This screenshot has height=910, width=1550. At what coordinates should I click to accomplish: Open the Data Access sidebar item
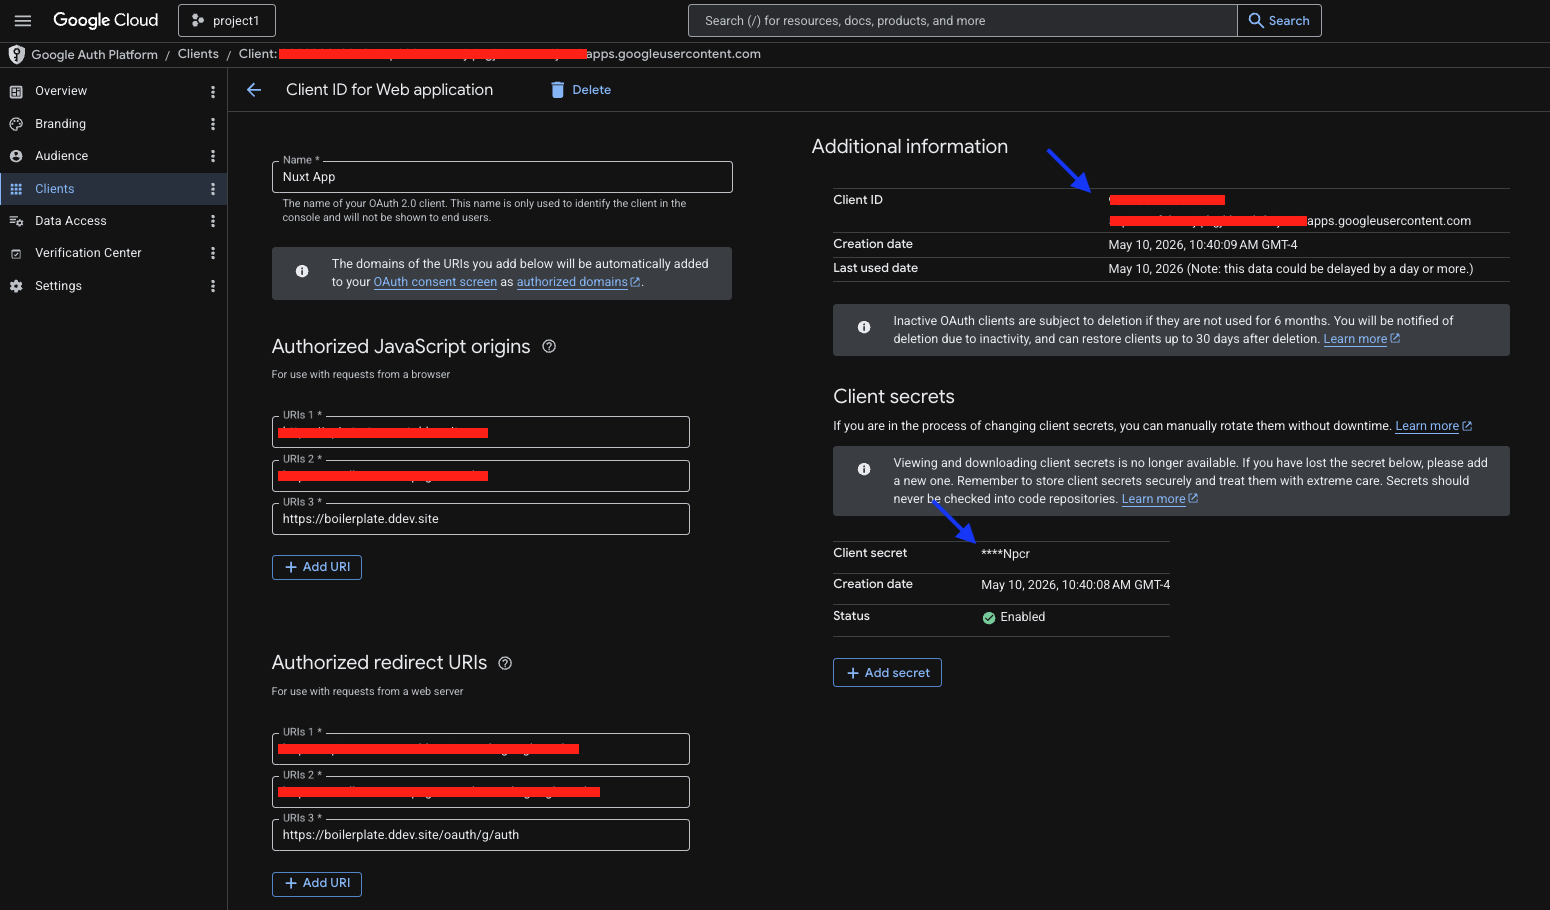tap(70, 221)
